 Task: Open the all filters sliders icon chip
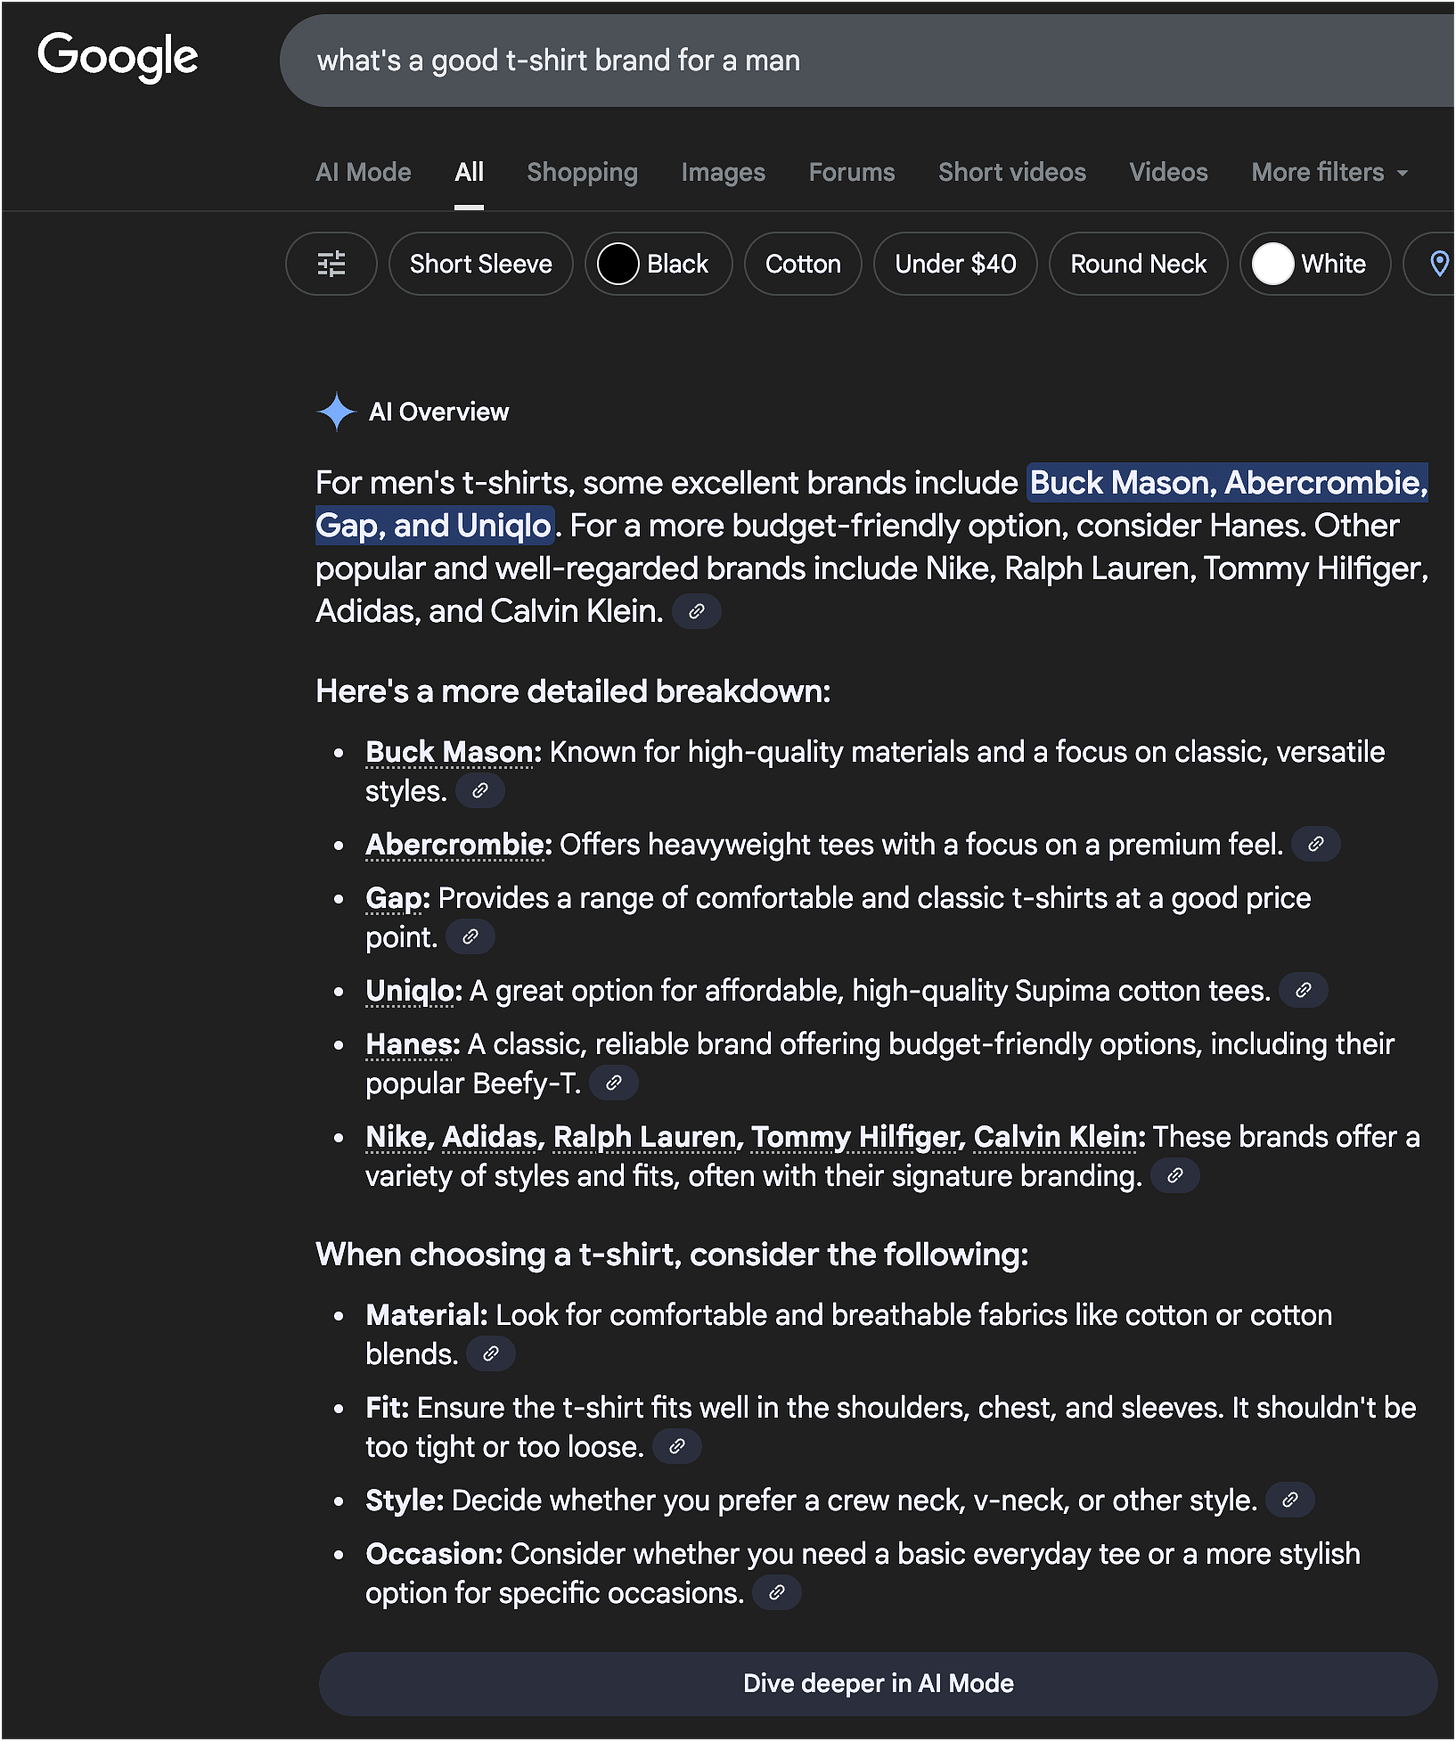pyautogui.click(x=331, y=264)
